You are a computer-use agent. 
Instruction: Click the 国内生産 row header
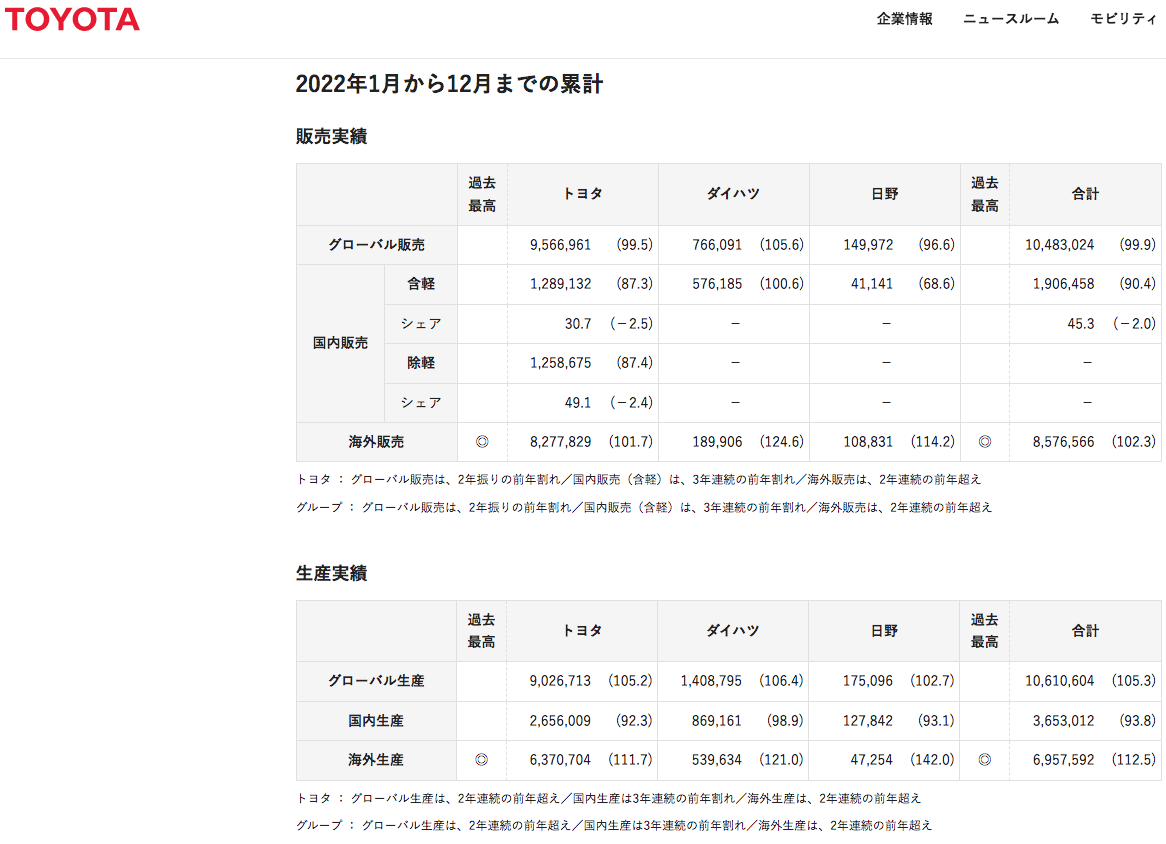click(377, 721)
